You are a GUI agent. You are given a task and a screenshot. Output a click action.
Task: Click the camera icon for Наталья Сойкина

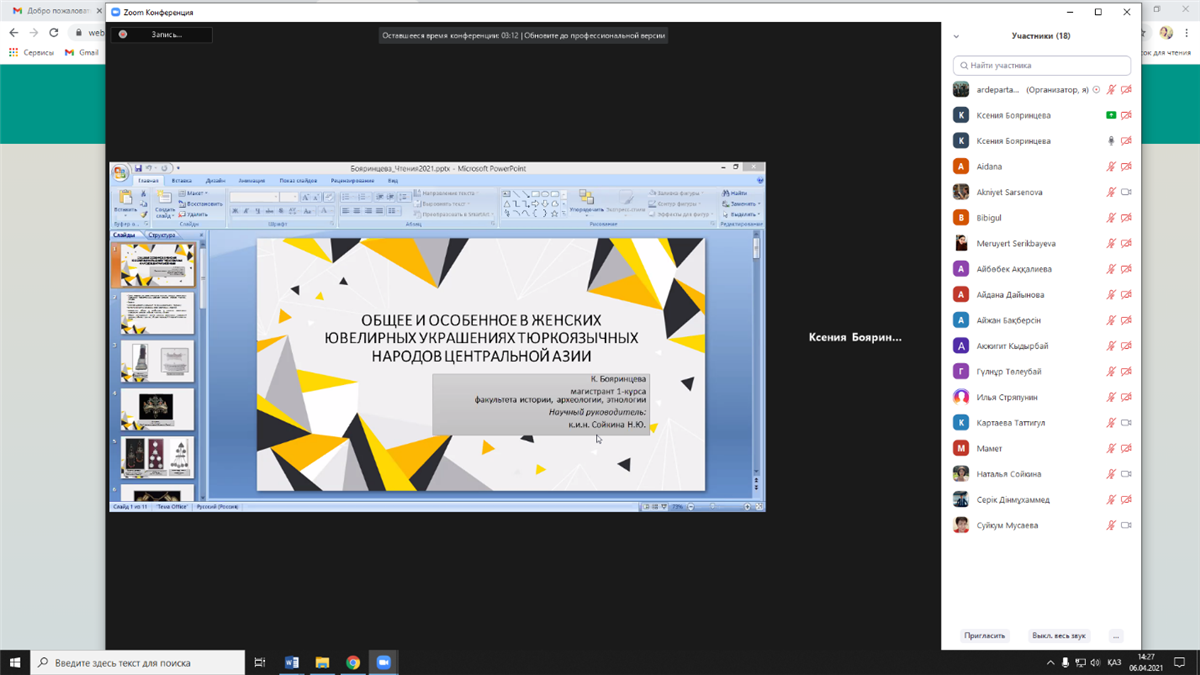click(1126, 474)
